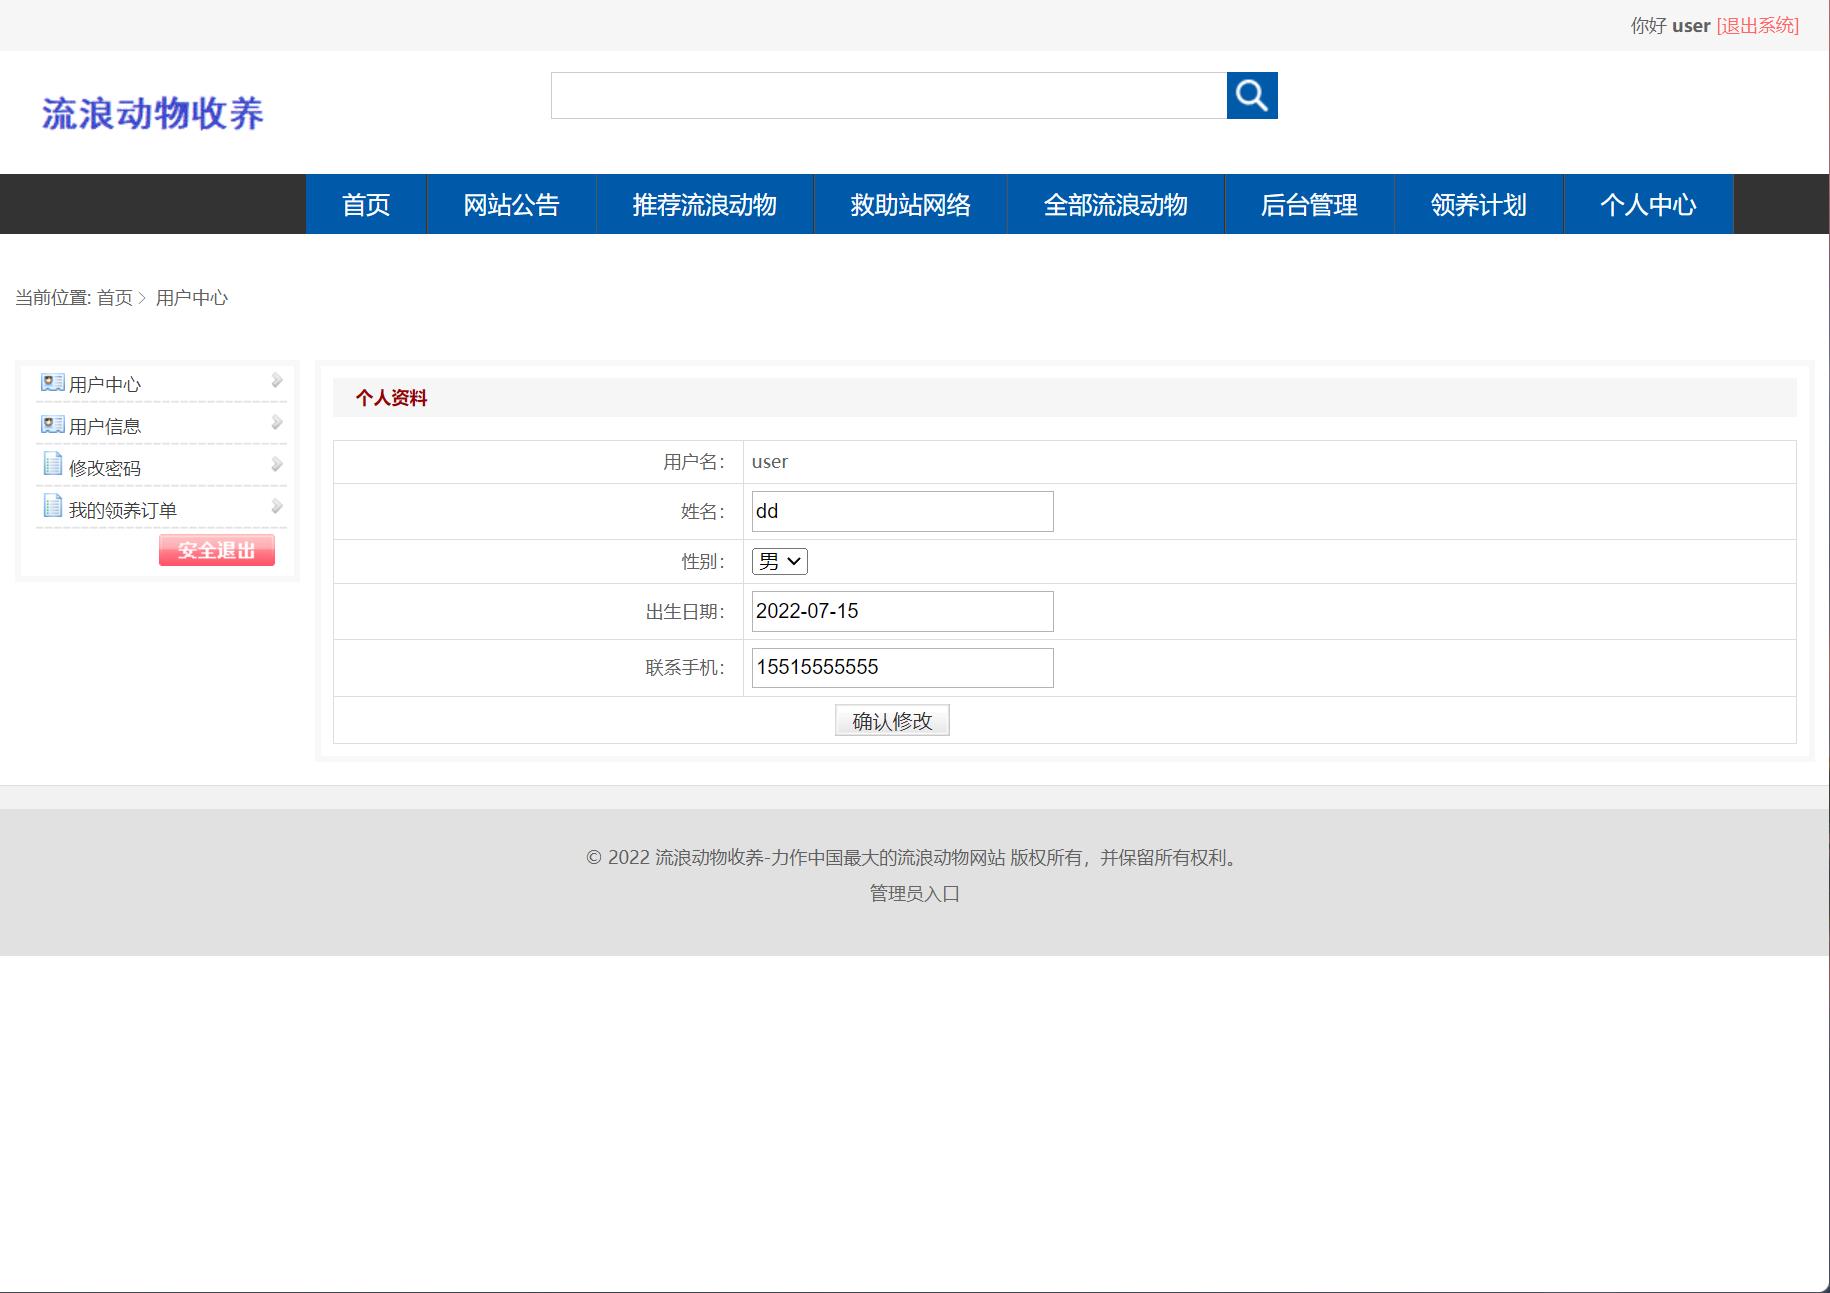Go to 后台管理 page

tap(1309, 204)
